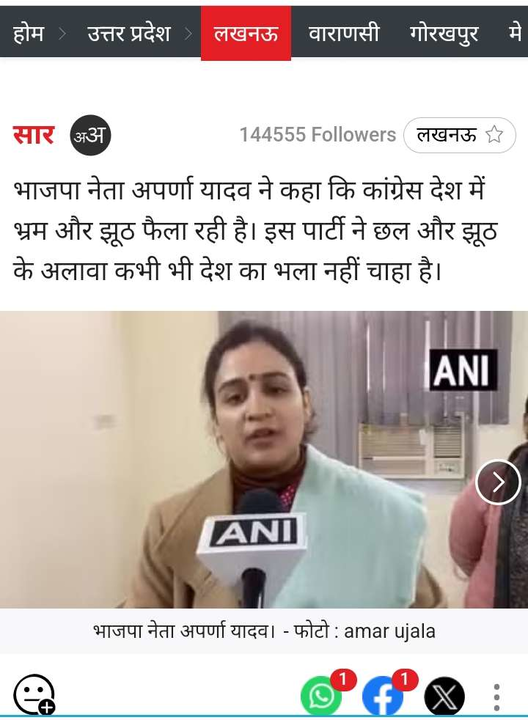The width and height of the screenshot is (528, 720).
Task: Switch to गोरखपुर tab
Action: [x=444, y=34]
